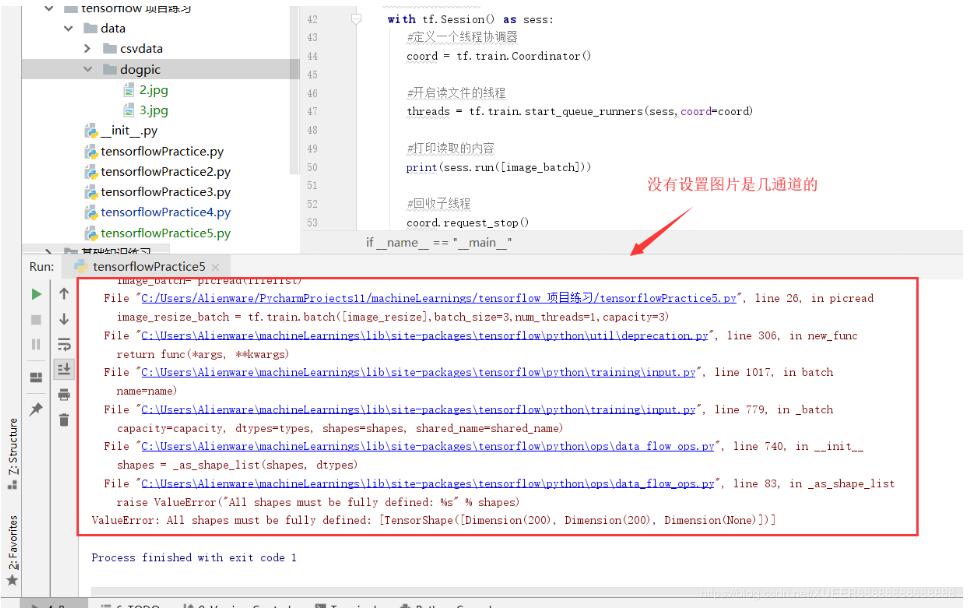Close the tensorflowPractice5 run tab
This screenshot has width=968, height=611.
215,267
